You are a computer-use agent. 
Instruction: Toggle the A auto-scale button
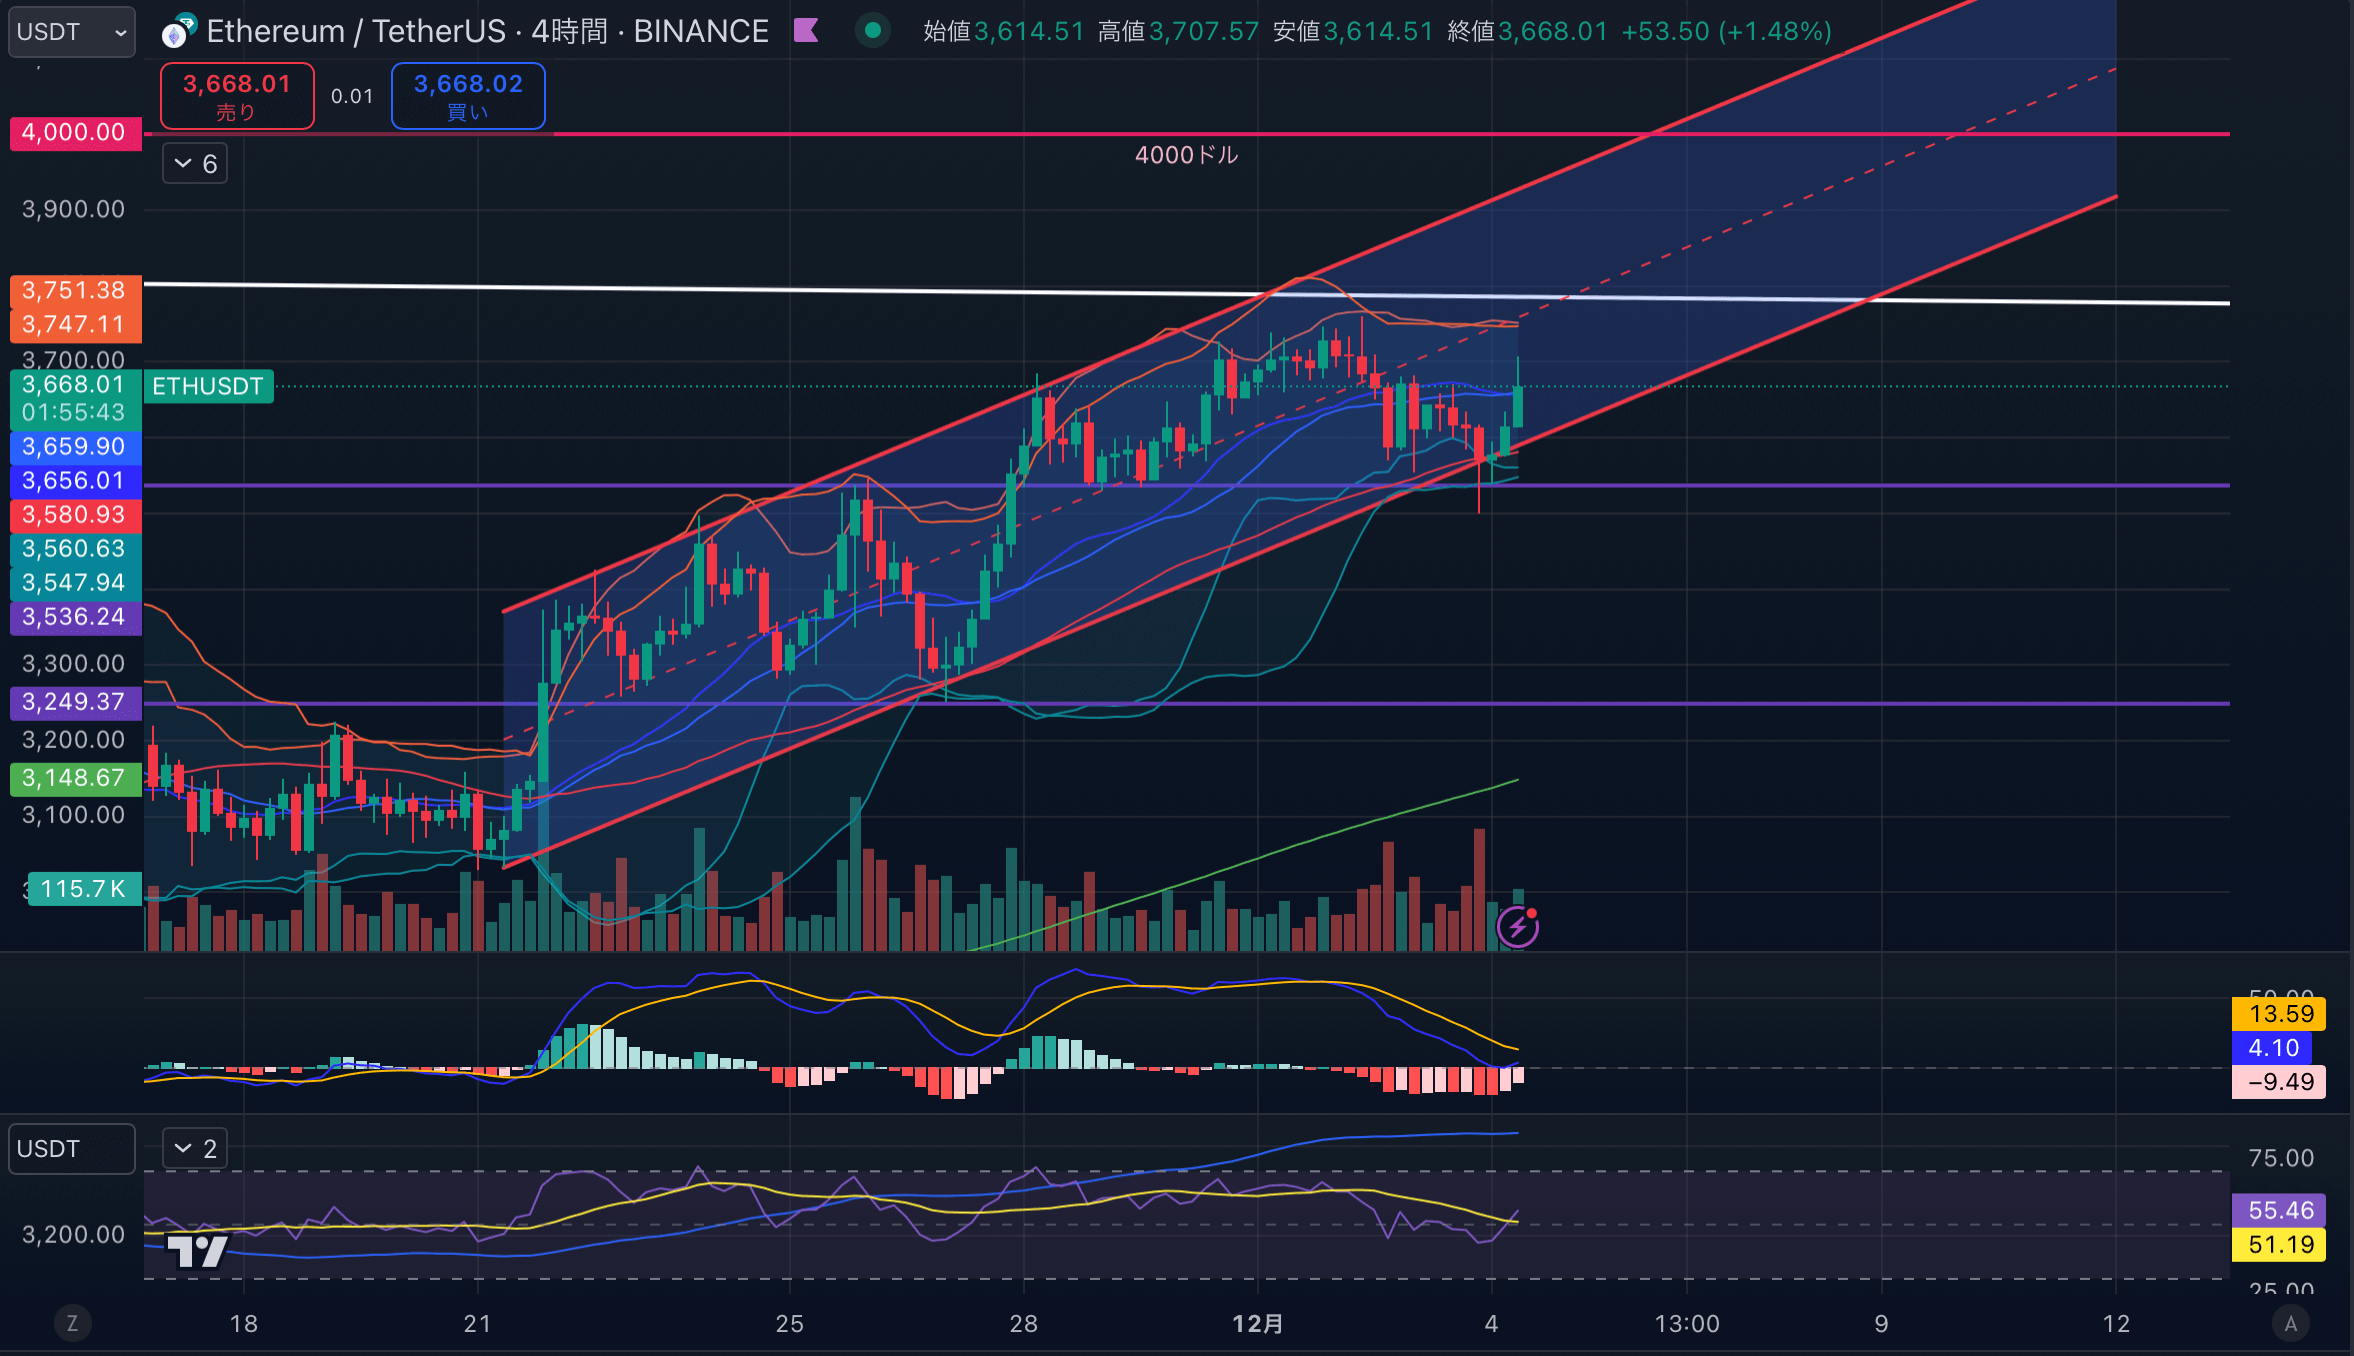(x=2290, y=1324)
